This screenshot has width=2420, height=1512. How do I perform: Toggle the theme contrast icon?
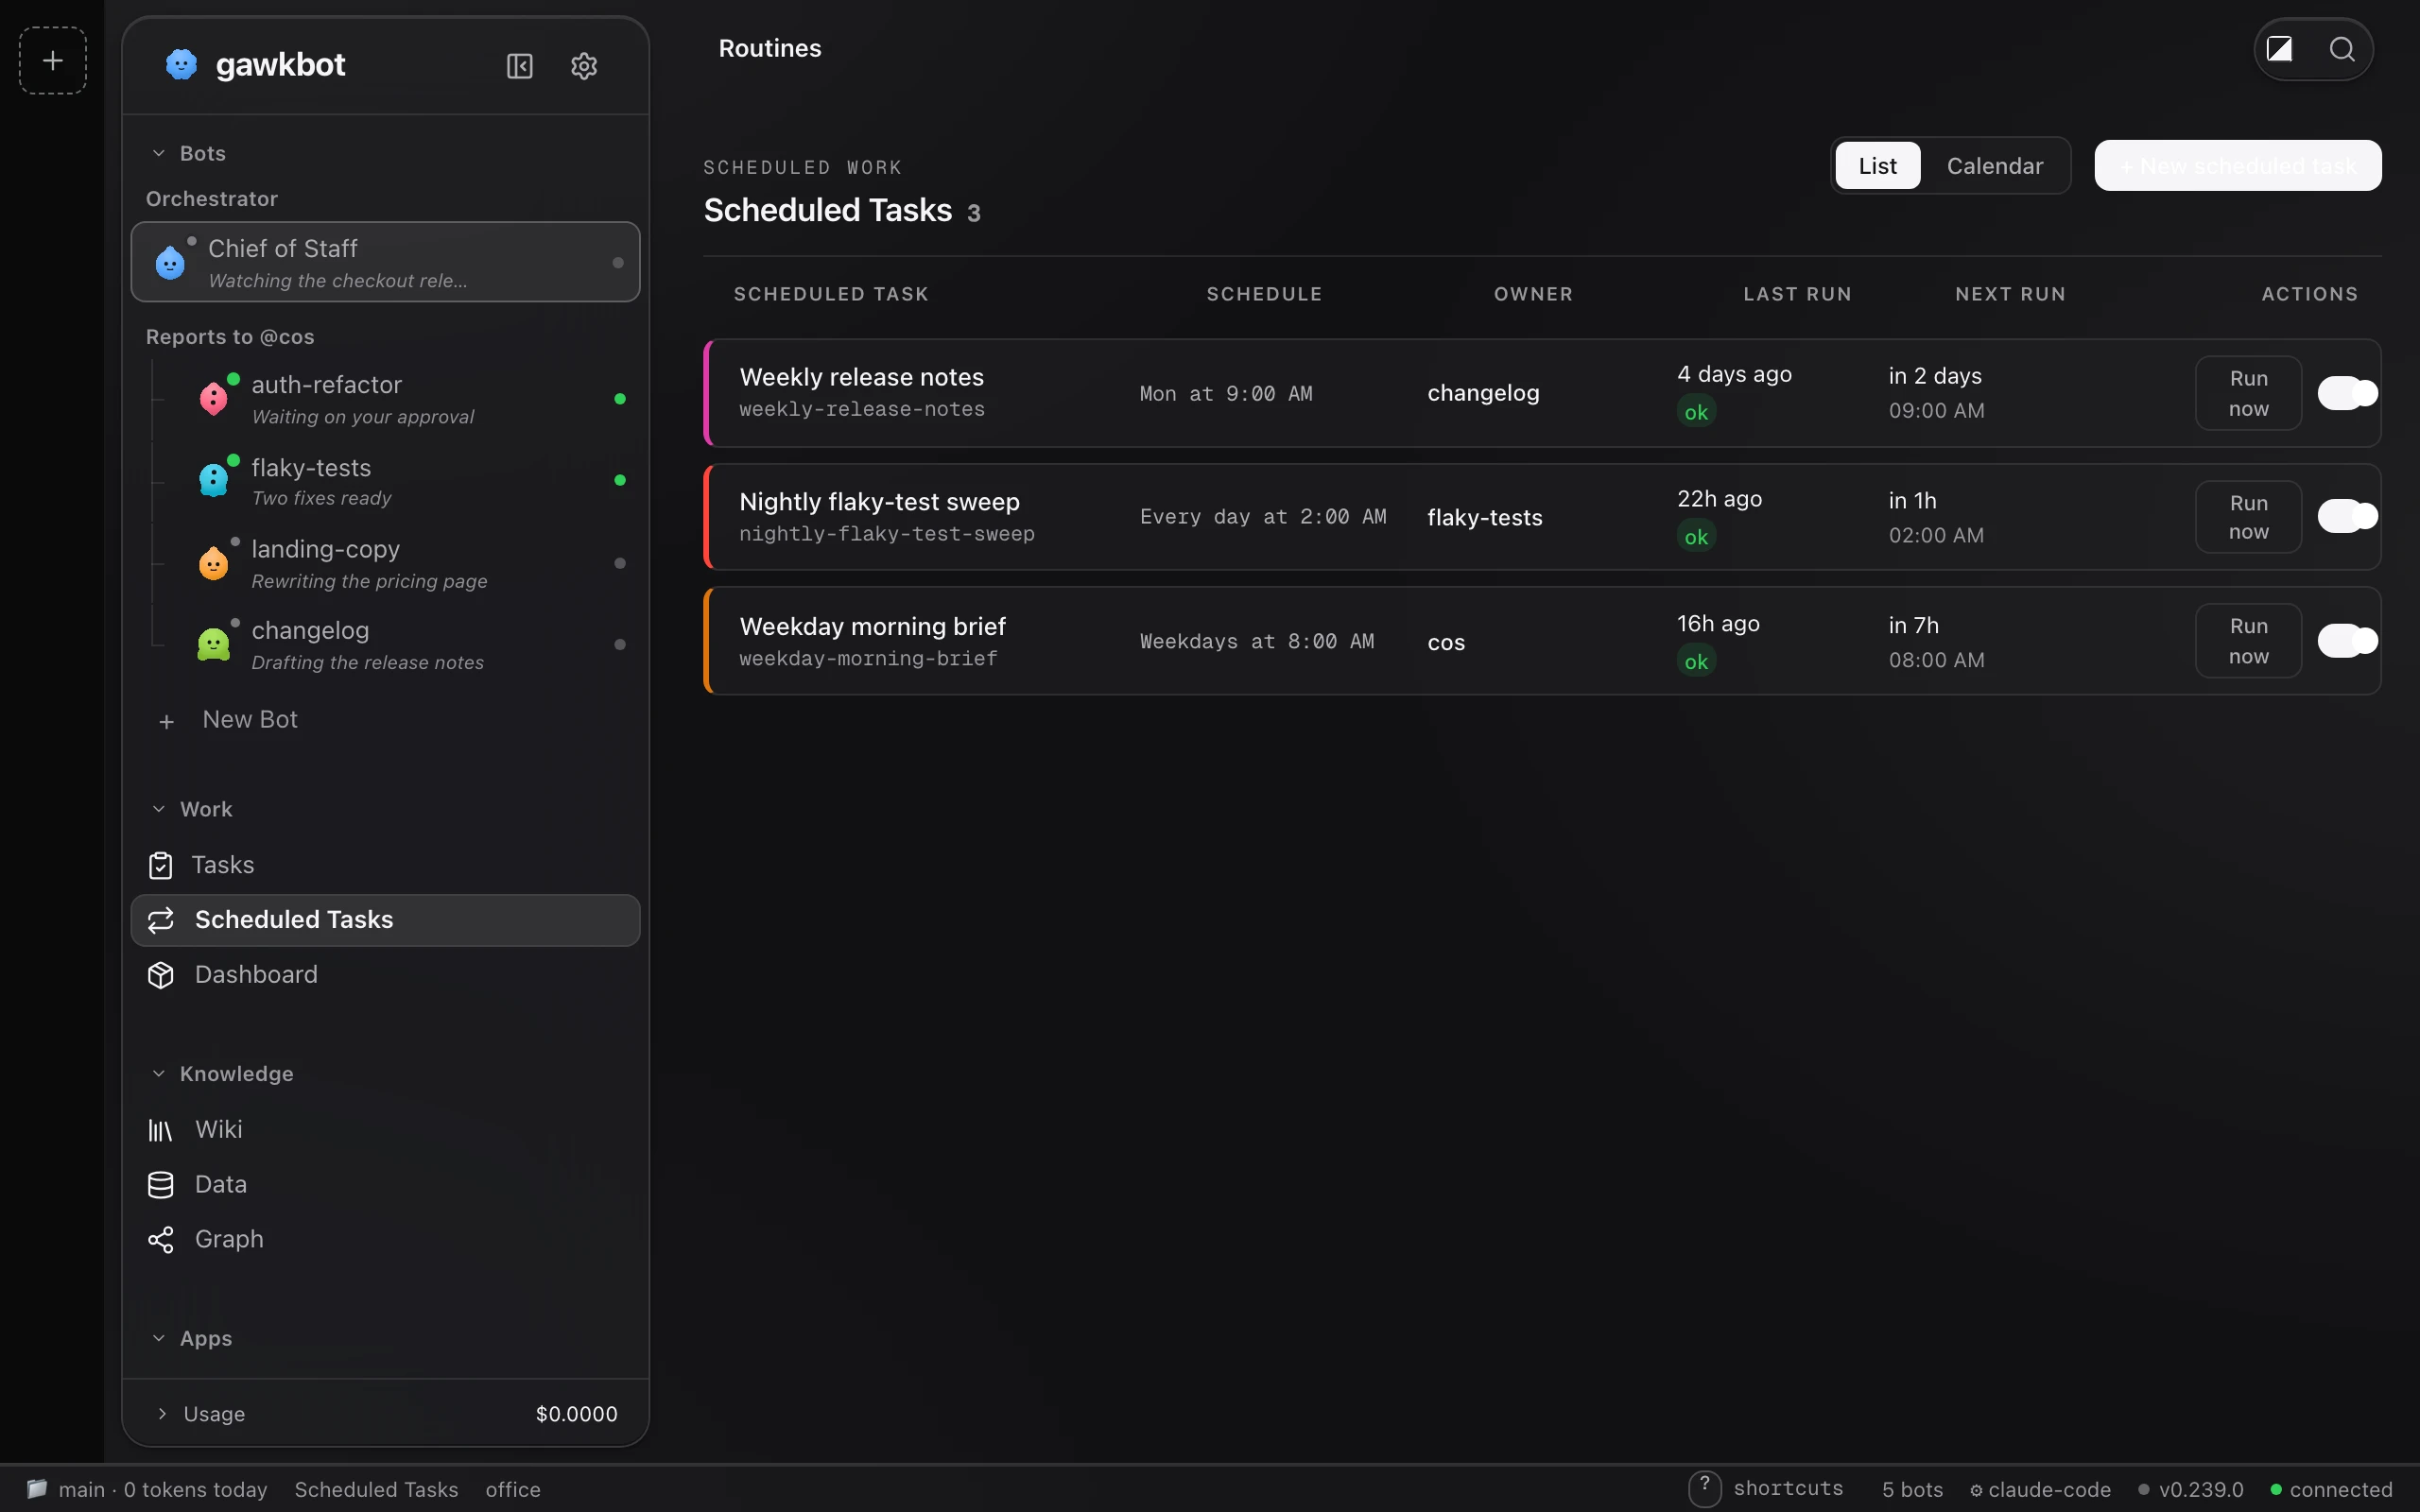tap(2279, 49)
